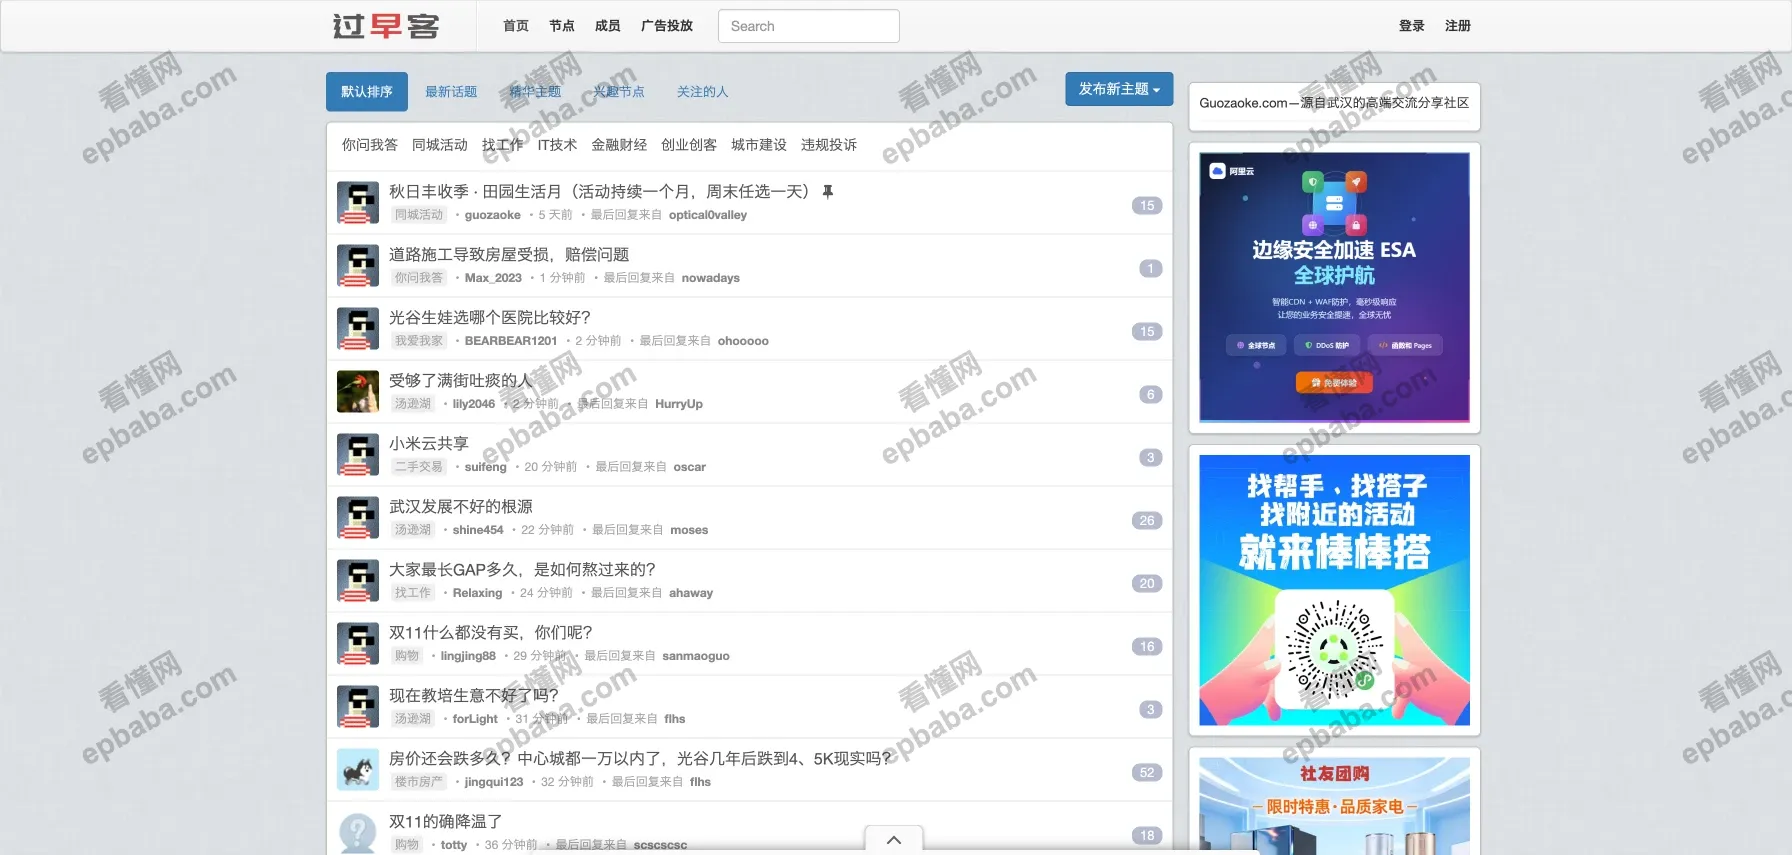Viewport: 1792px width, 855px height.
Task: Open topic 光谷生娃选哪个医院比较好？
Action: (490, 317)
